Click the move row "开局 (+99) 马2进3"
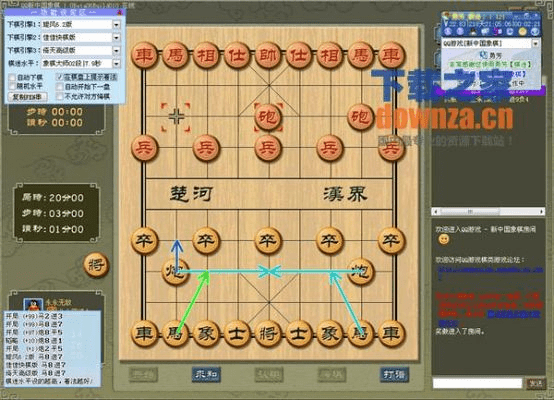The width and height of the screenshot is (554, 400). tap(34, 316)
